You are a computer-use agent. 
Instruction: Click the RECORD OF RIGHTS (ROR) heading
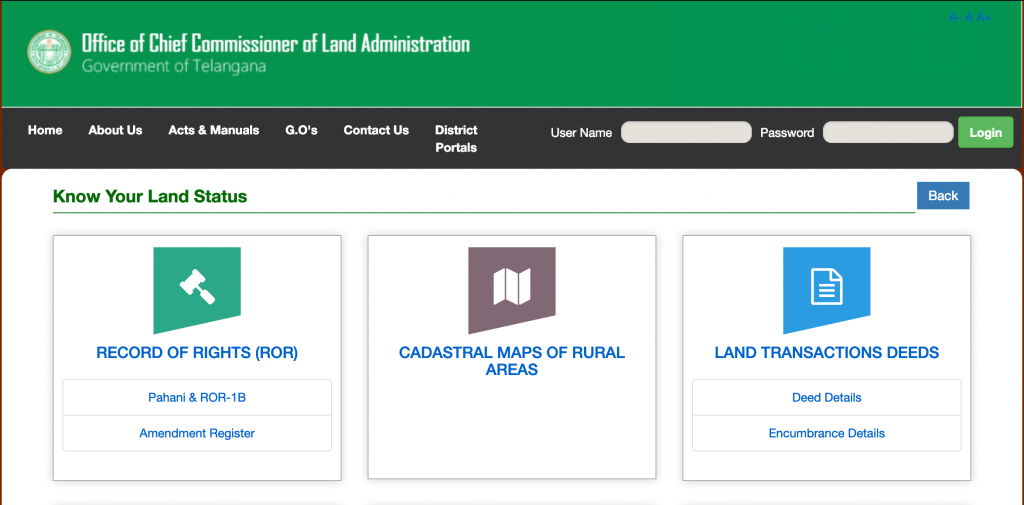[197, 353]
